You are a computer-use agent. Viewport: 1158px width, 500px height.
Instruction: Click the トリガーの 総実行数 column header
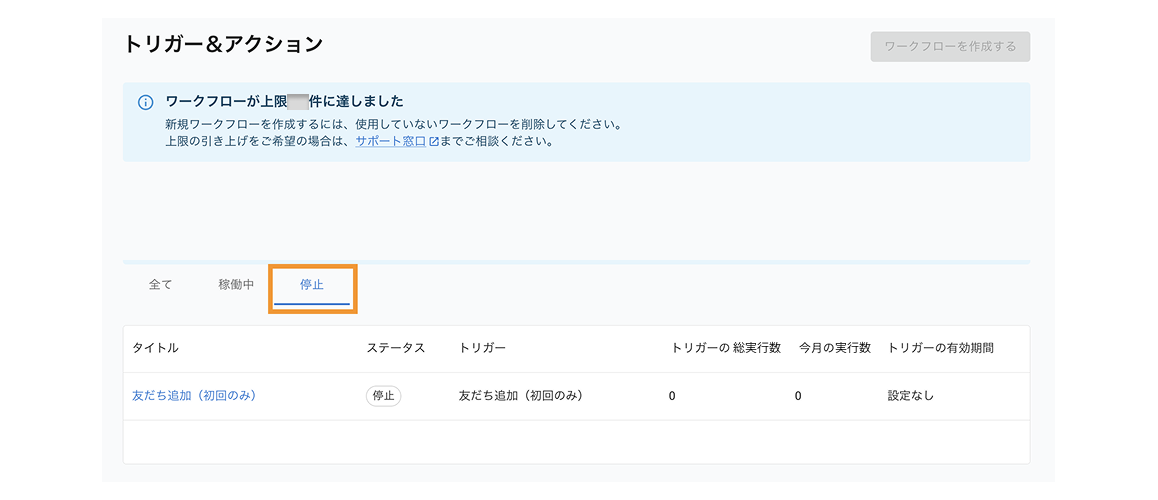pyautogui.click(x=726, y=348)
